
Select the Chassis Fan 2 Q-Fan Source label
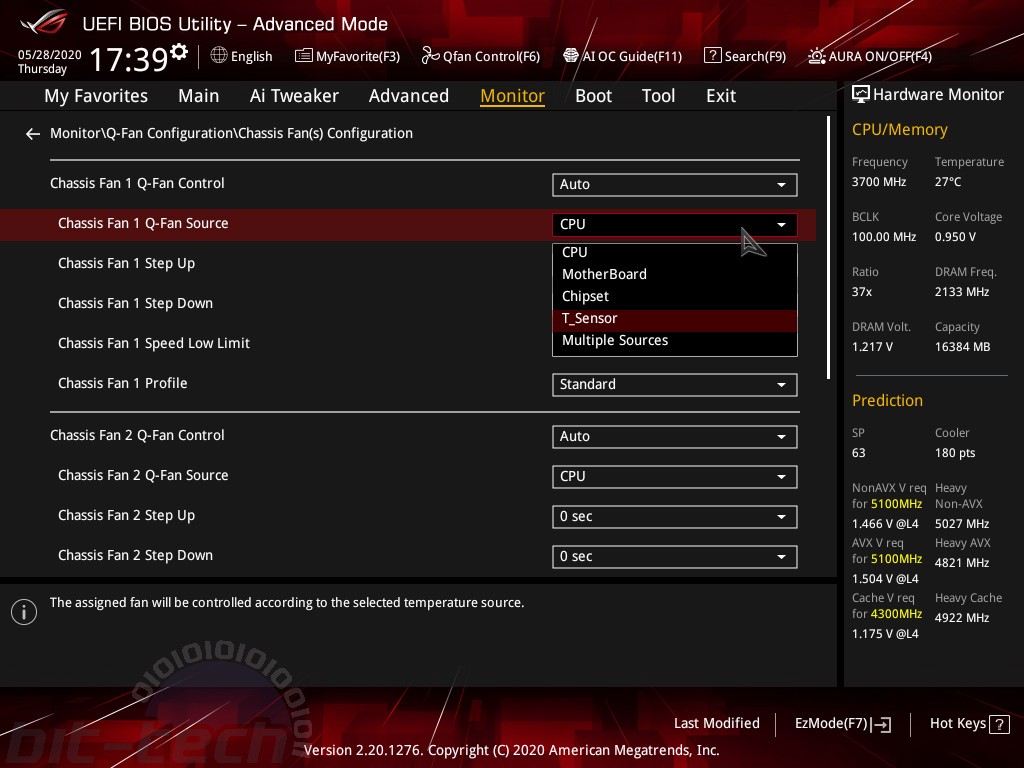[x=143, y=475]
